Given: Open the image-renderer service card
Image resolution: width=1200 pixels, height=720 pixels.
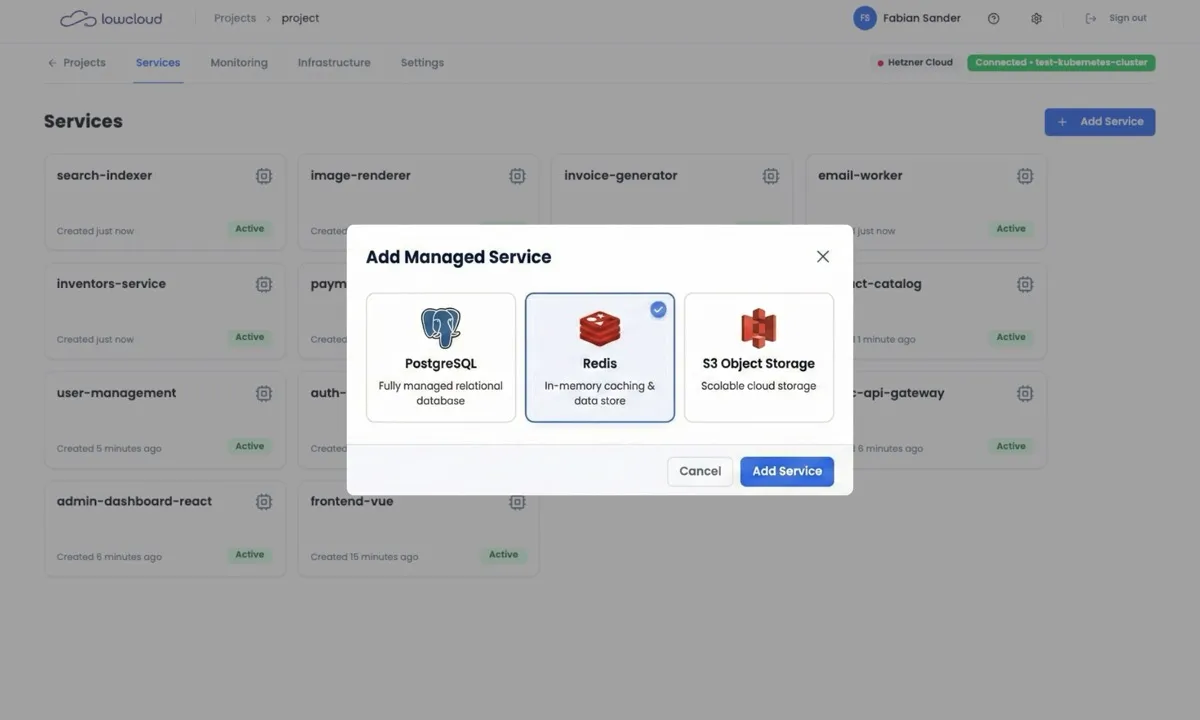Looking at the screenshot, I should [x=418, y=202].
